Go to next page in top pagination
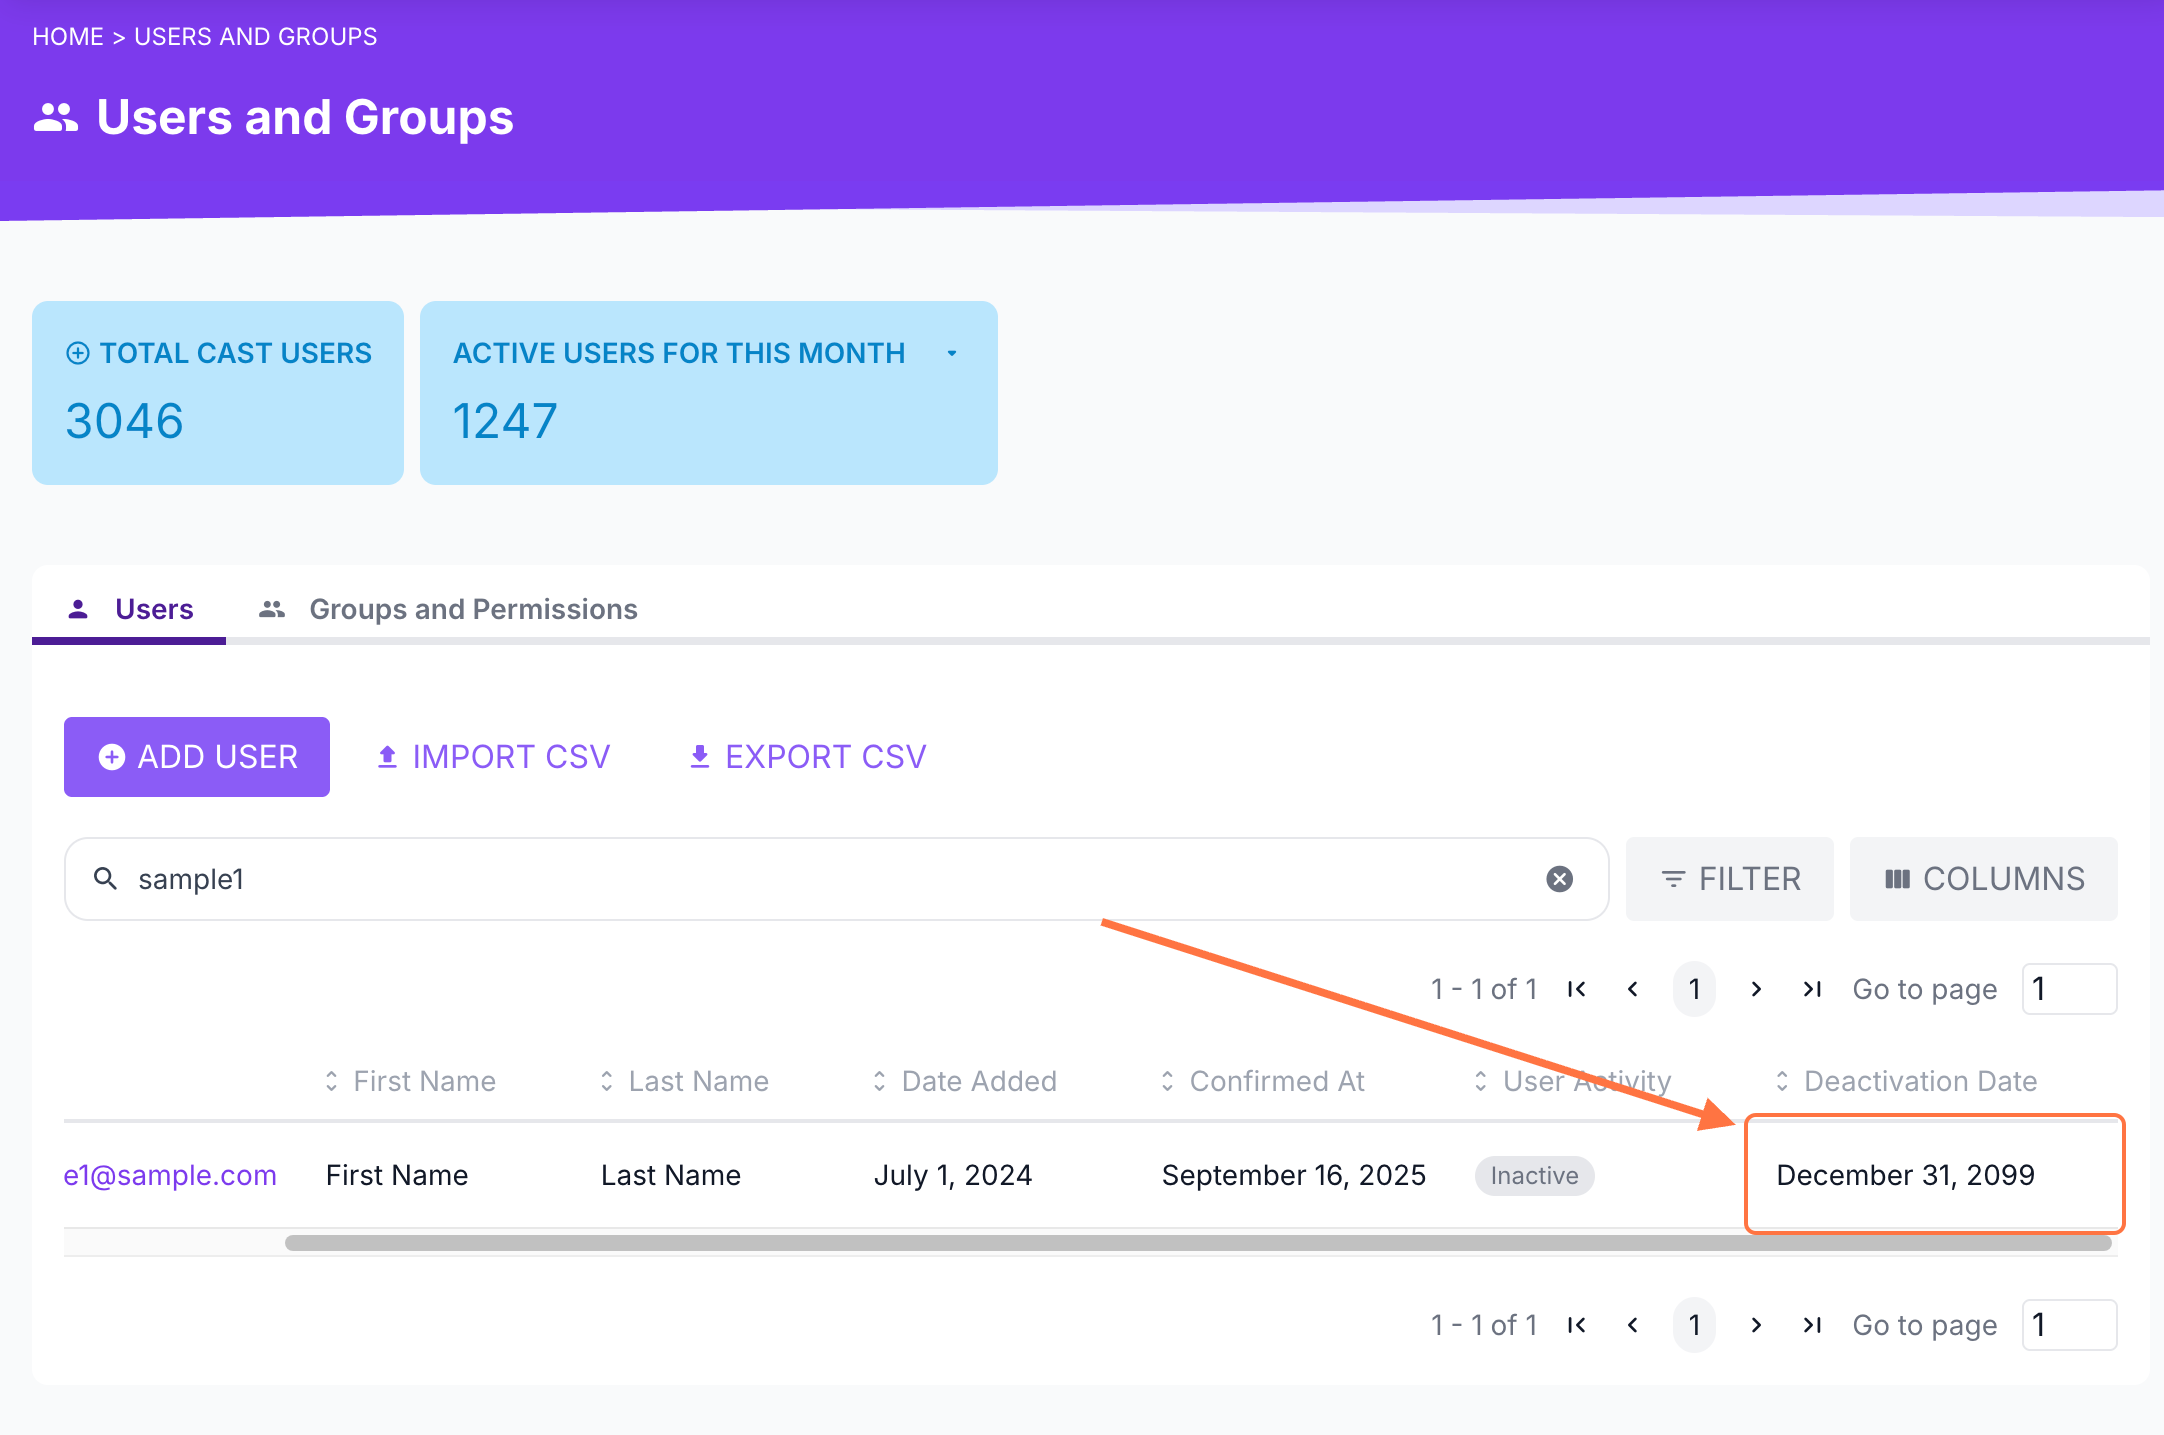 pos(1756,989)
